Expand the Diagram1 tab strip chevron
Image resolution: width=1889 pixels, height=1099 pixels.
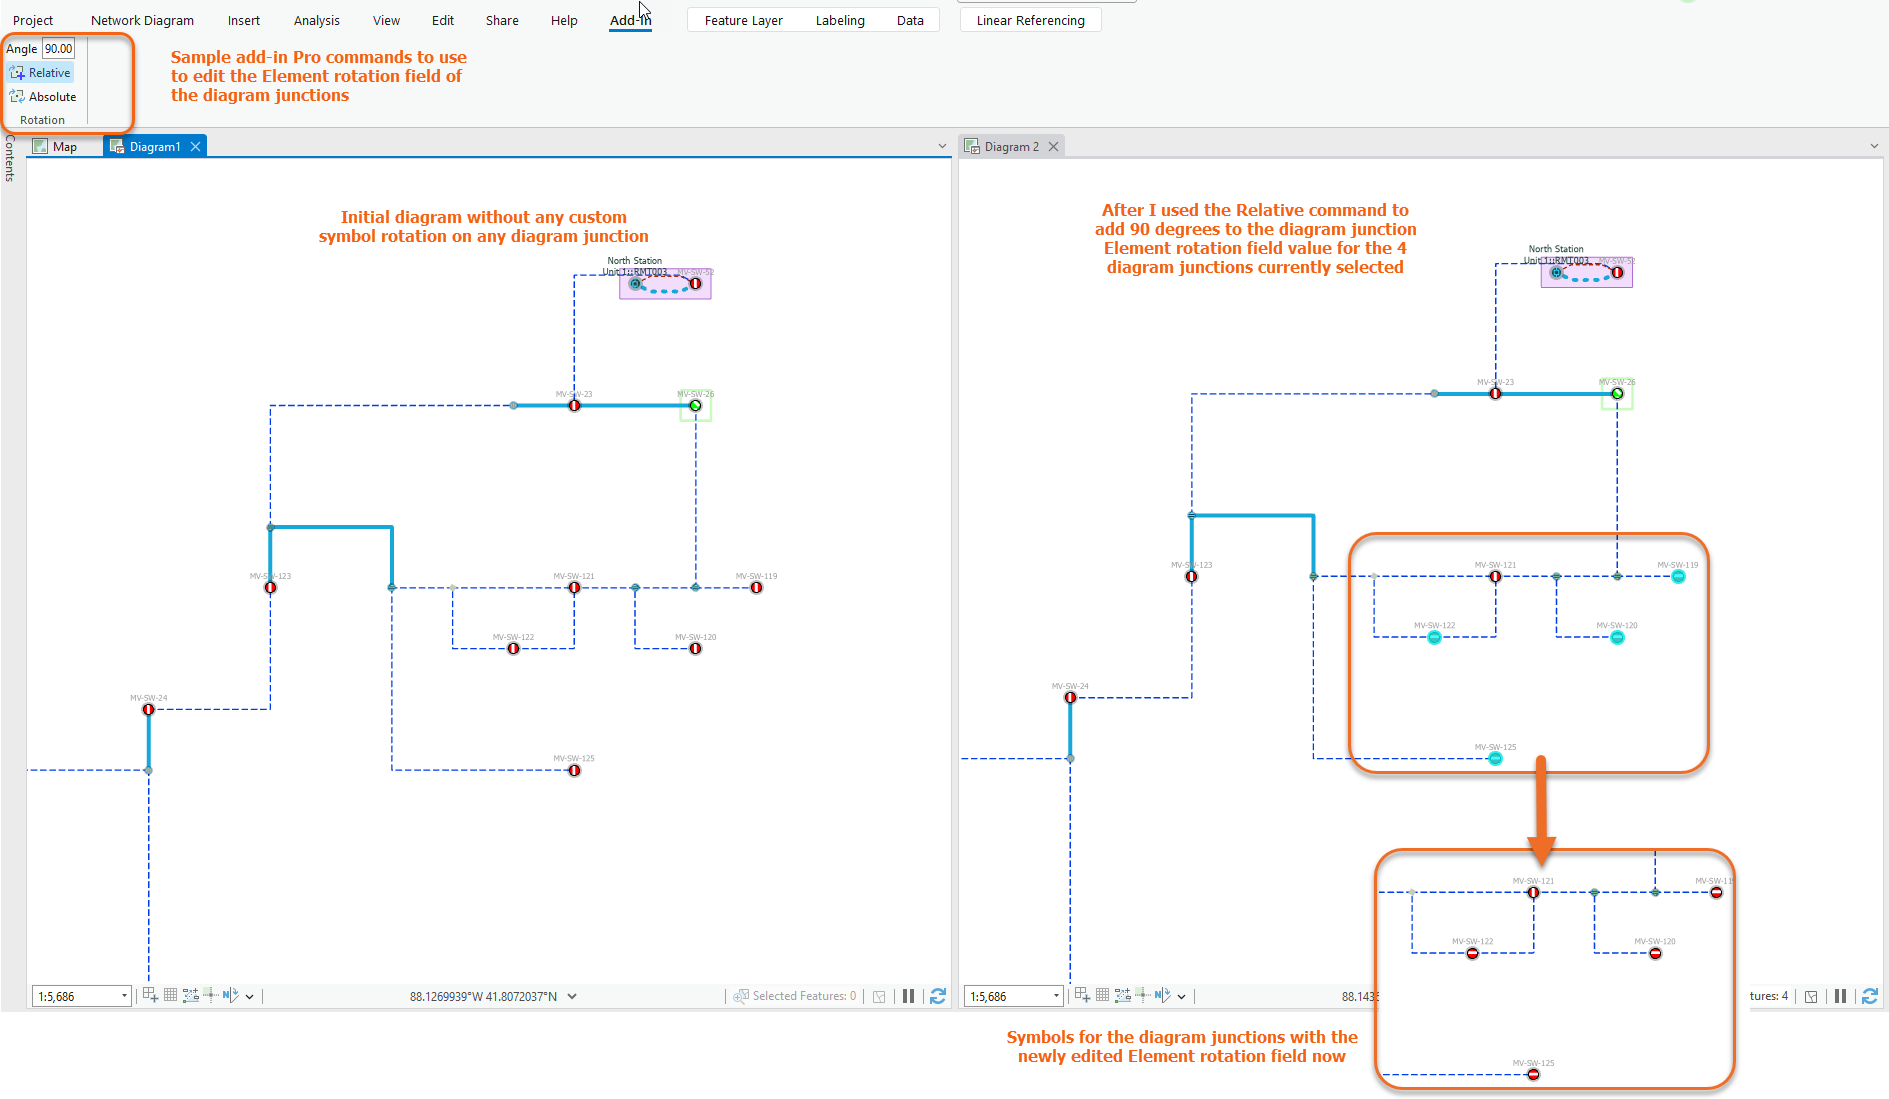[x=941, y=145]
